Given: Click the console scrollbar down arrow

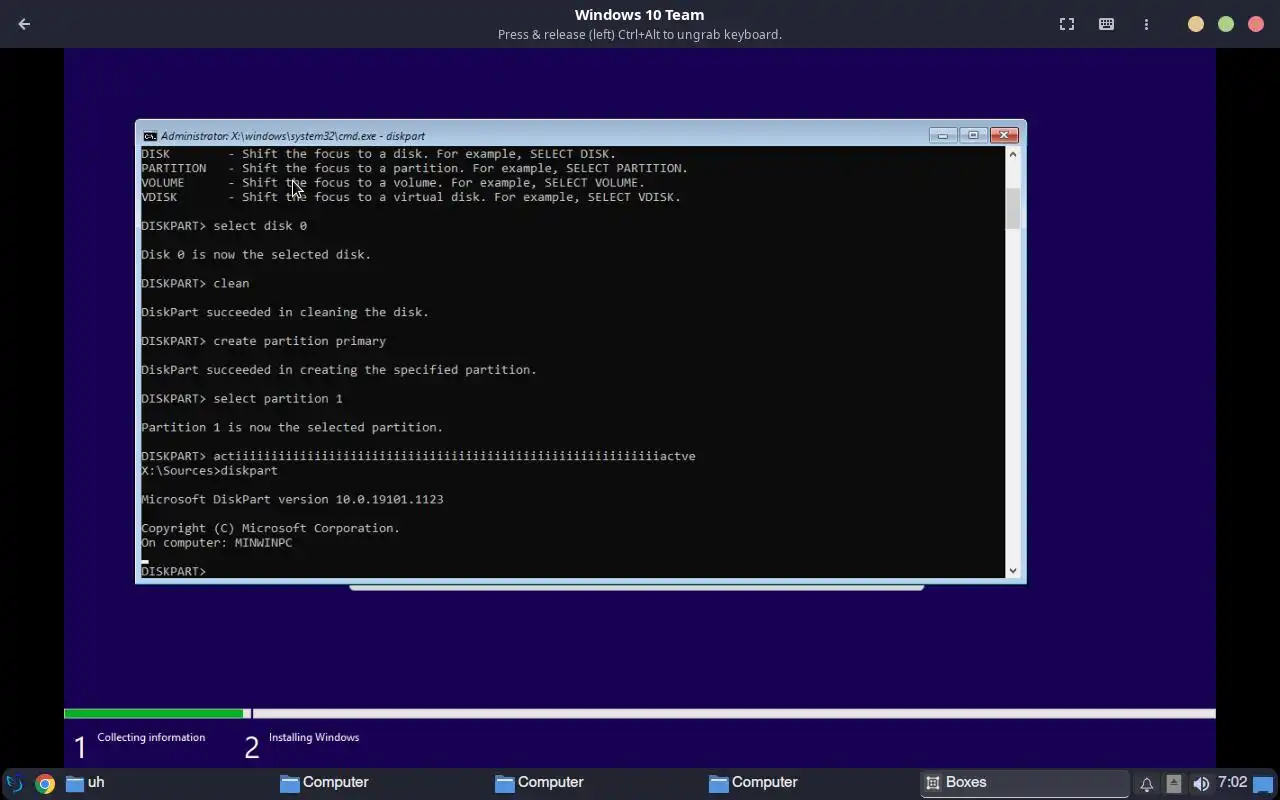Looking at the screenshot, I should (x=1012, y=571).
